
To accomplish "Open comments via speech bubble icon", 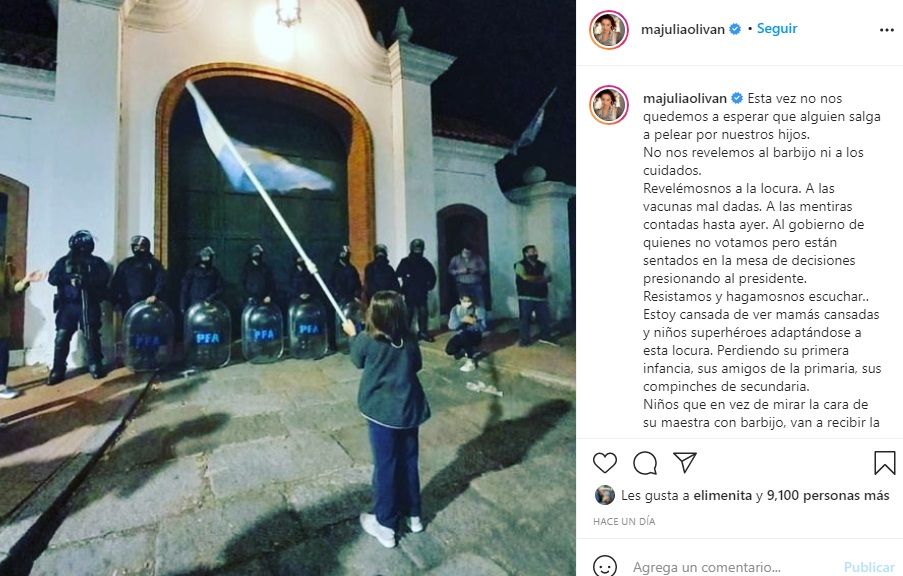I will [645, 463].
